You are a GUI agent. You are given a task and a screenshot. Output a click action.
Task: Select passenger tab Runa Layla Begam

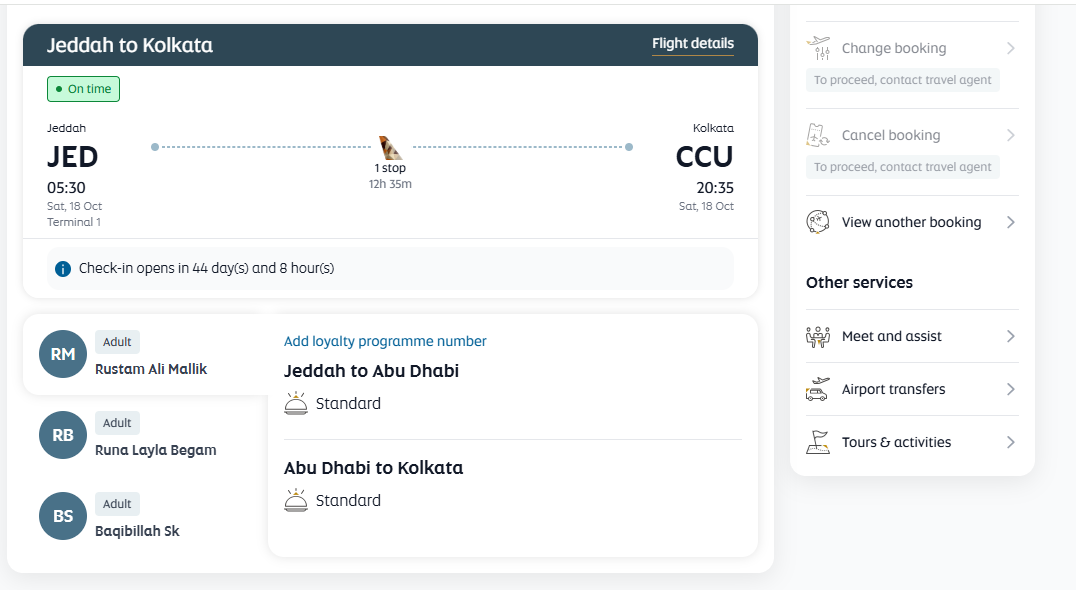146,435
